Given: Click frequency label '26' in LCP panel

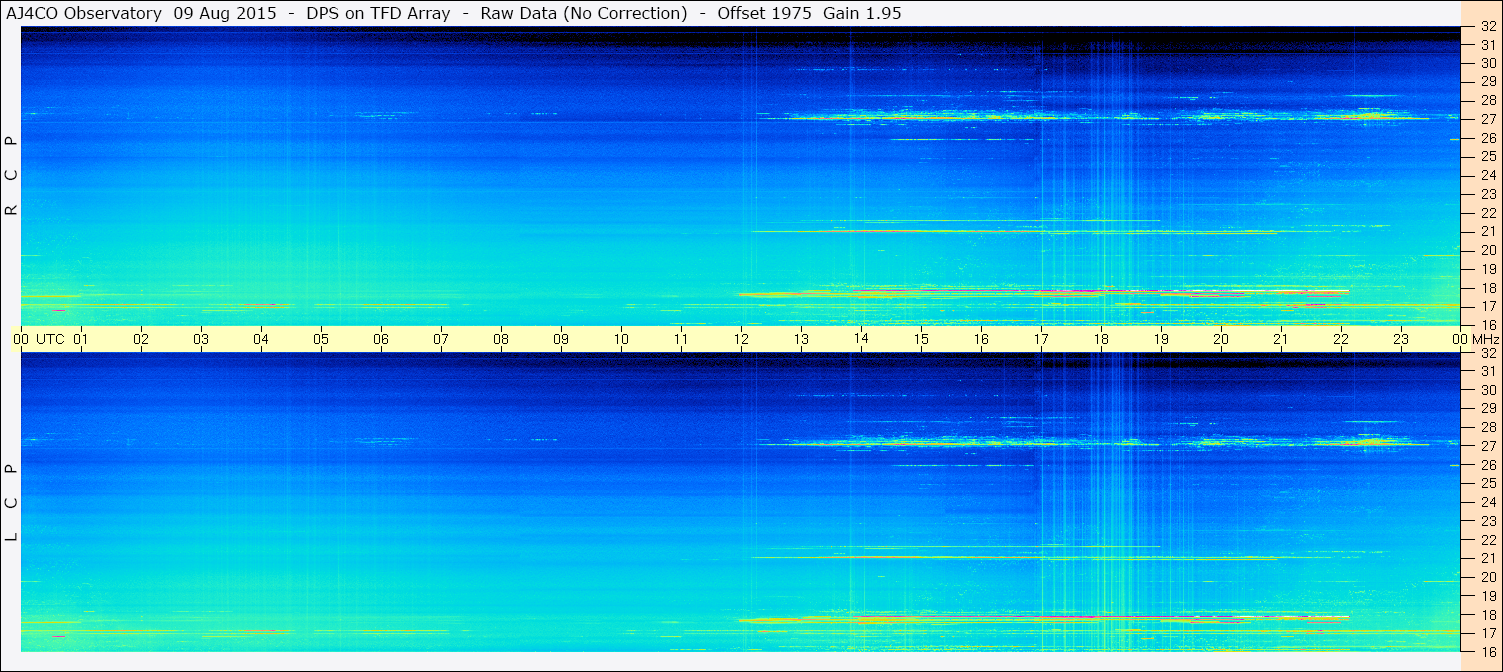Looking at the screenshot, I should [x=1487, y=464].
